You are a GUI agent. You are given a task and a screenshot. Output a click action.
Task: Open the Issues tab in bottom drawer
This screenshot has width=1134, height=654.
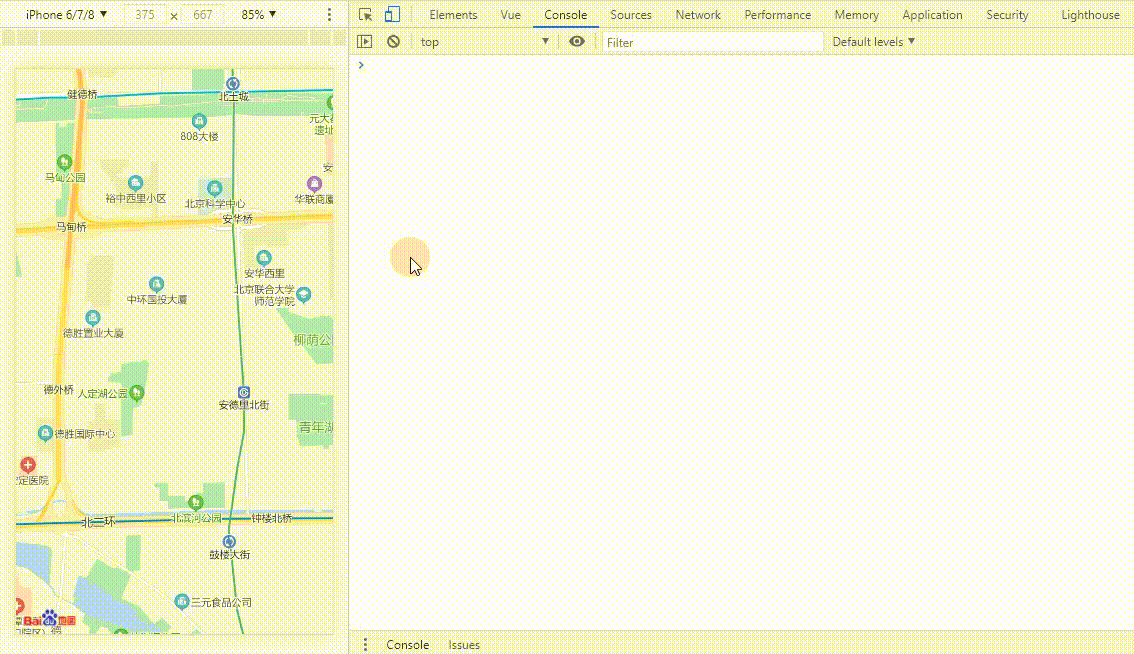pos(464,645)
